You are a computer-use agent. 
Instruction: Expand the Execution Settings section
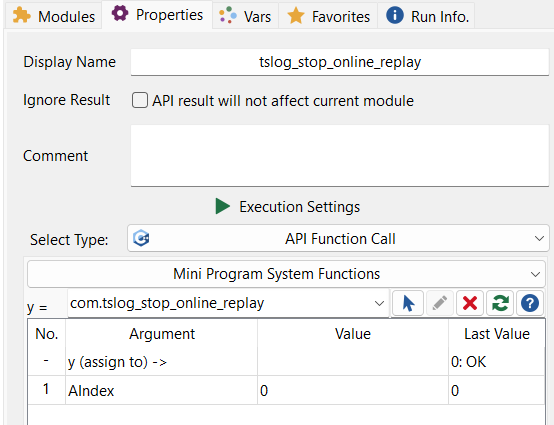tap(288, 206)
